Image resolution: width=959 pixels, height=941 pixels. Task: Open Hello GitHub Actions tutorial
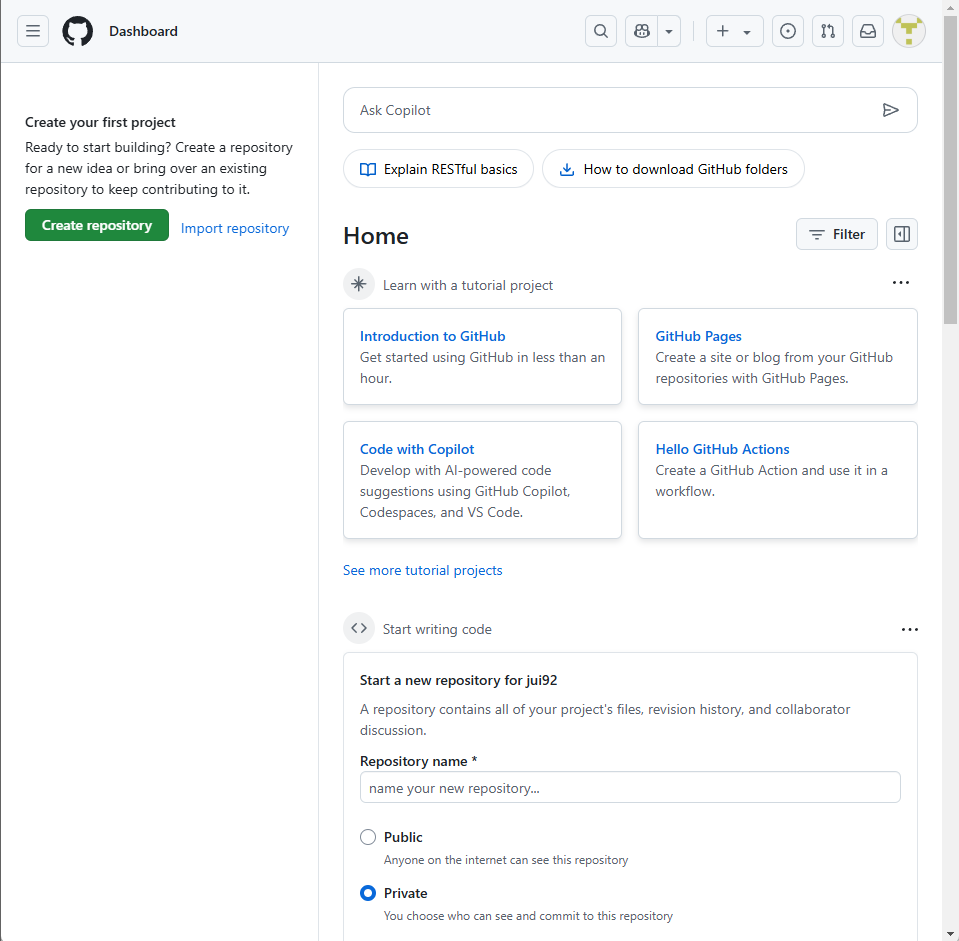point(722,449)
